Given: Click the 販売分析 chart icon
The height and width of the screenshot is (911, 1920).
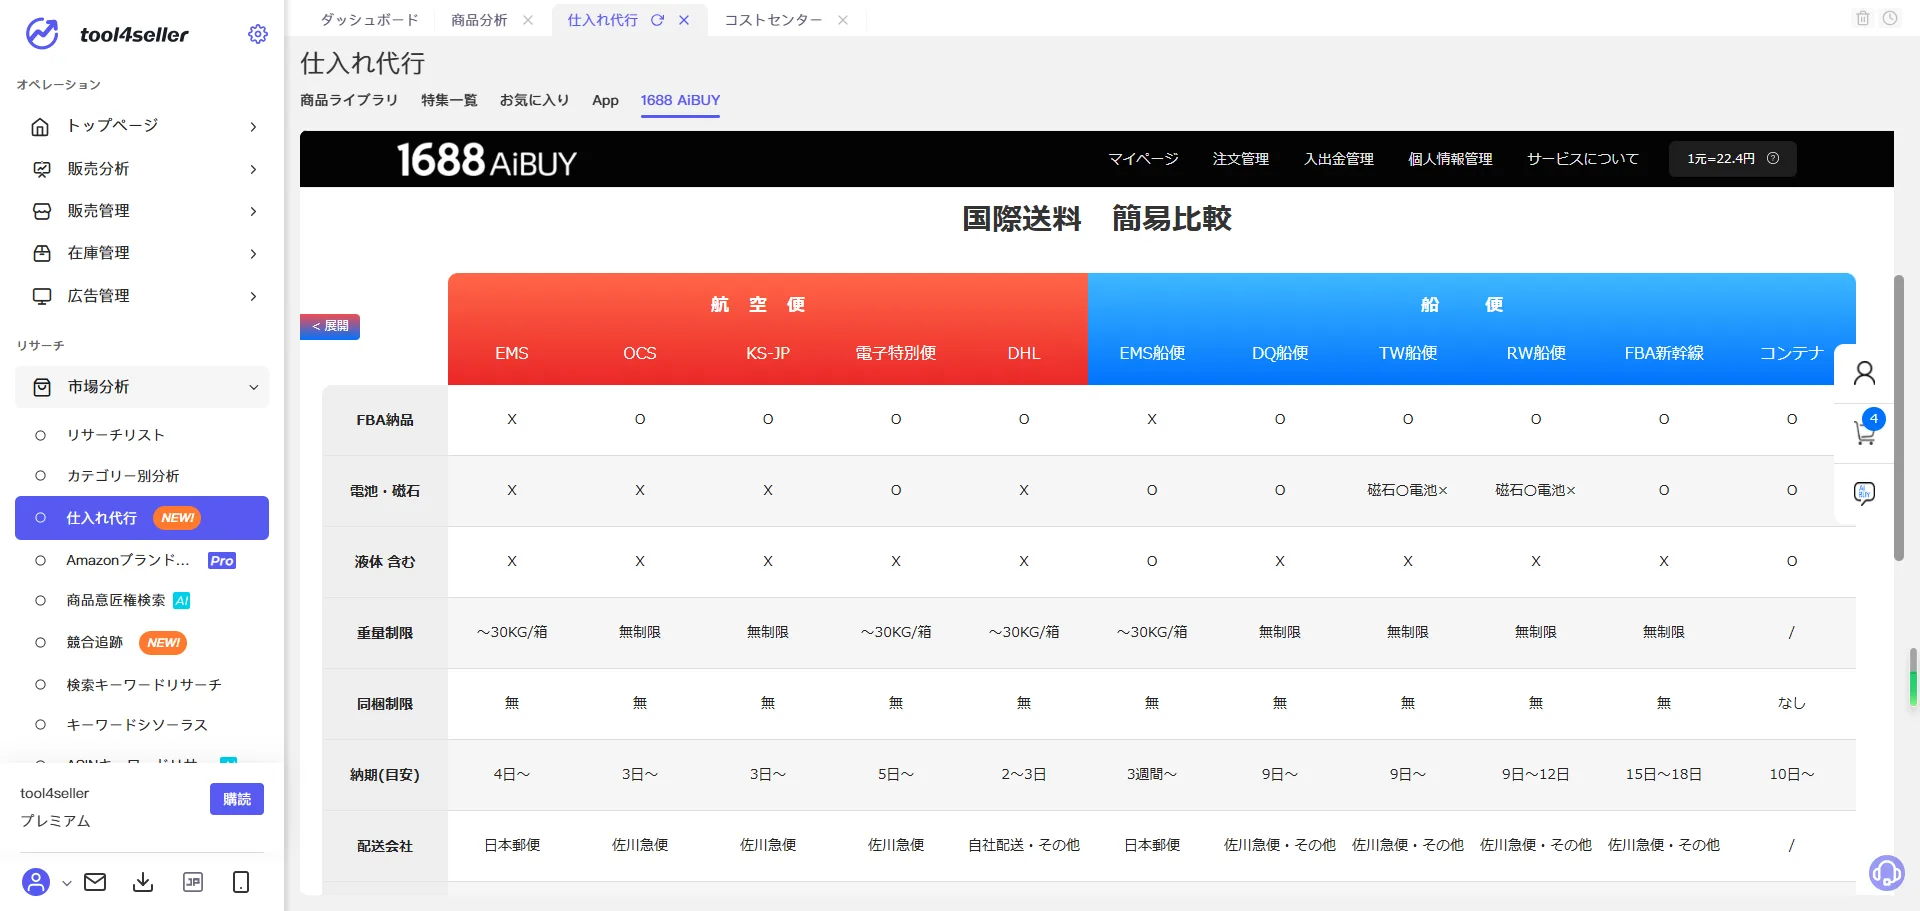Looking at the screenshot, I should click(41, 169).
